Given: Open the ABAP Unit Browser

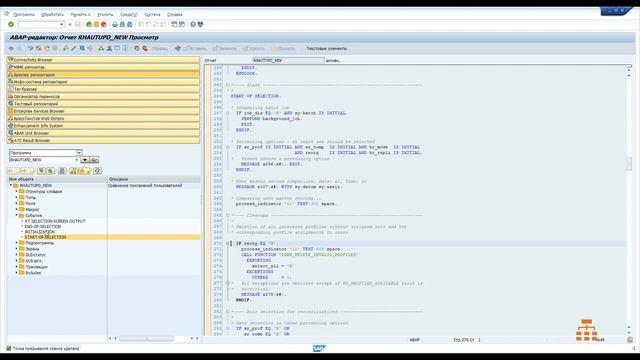Looking at the screenshot, I should (x=103, y=133).
